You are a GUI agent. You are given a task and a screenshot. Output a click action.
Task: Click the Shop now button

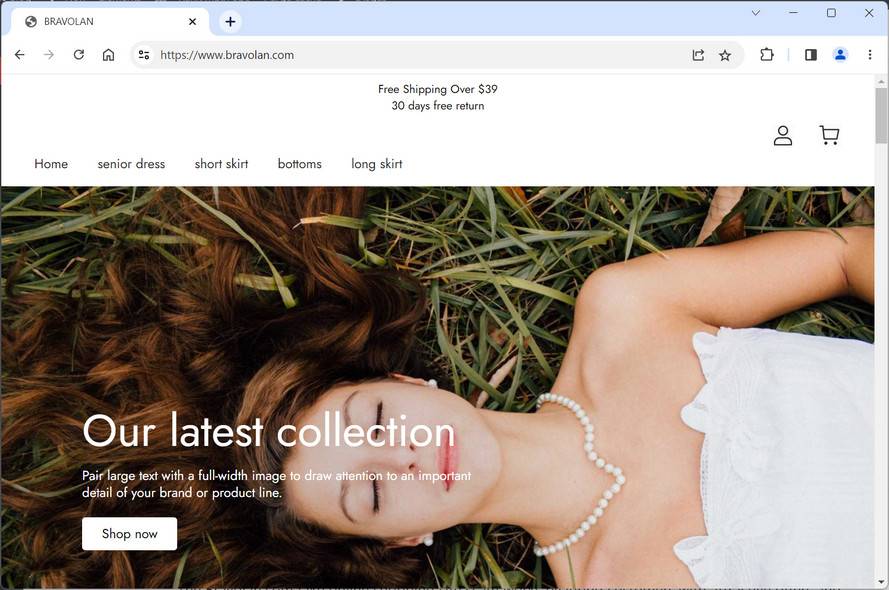(129, 533)
